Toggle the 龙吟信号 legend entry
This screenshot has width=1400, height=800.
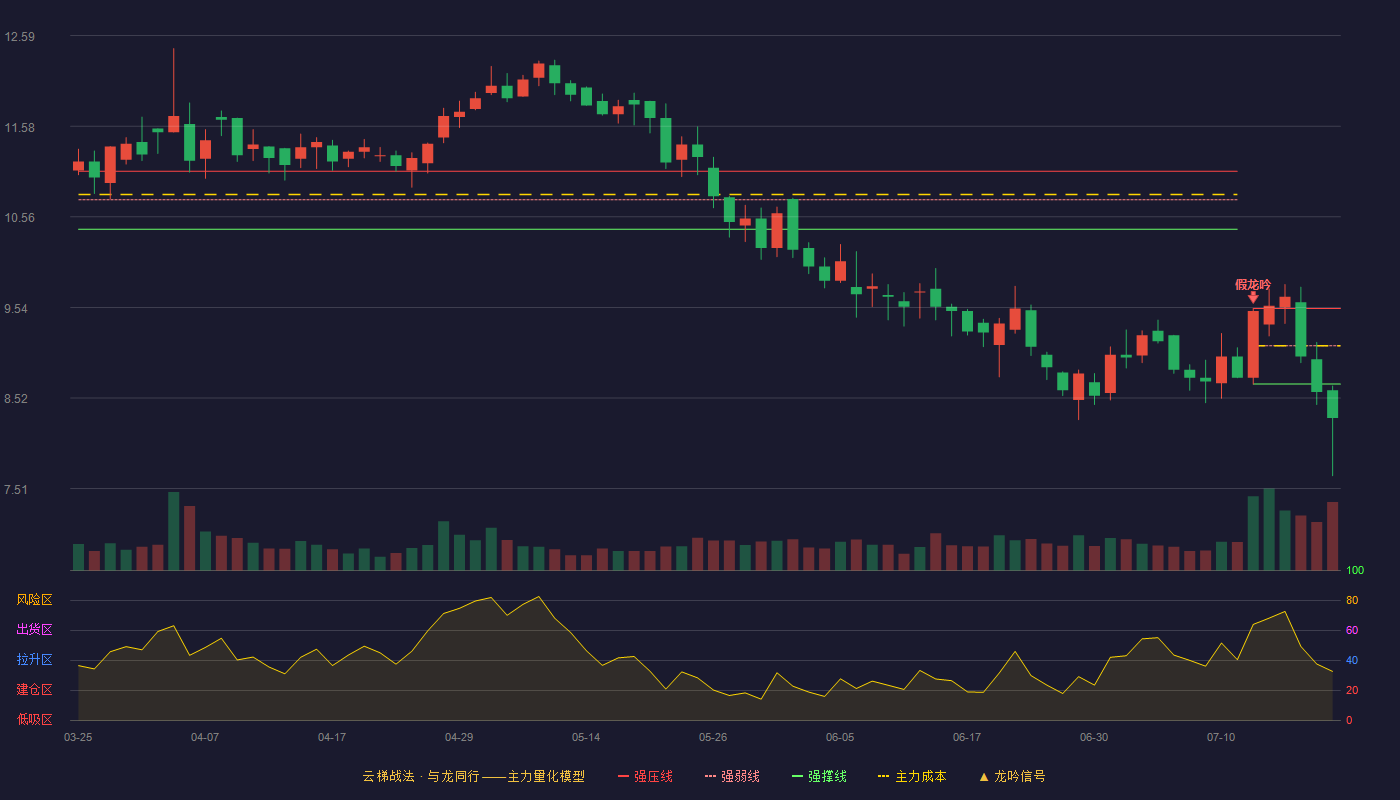(x=1012, y=776)
